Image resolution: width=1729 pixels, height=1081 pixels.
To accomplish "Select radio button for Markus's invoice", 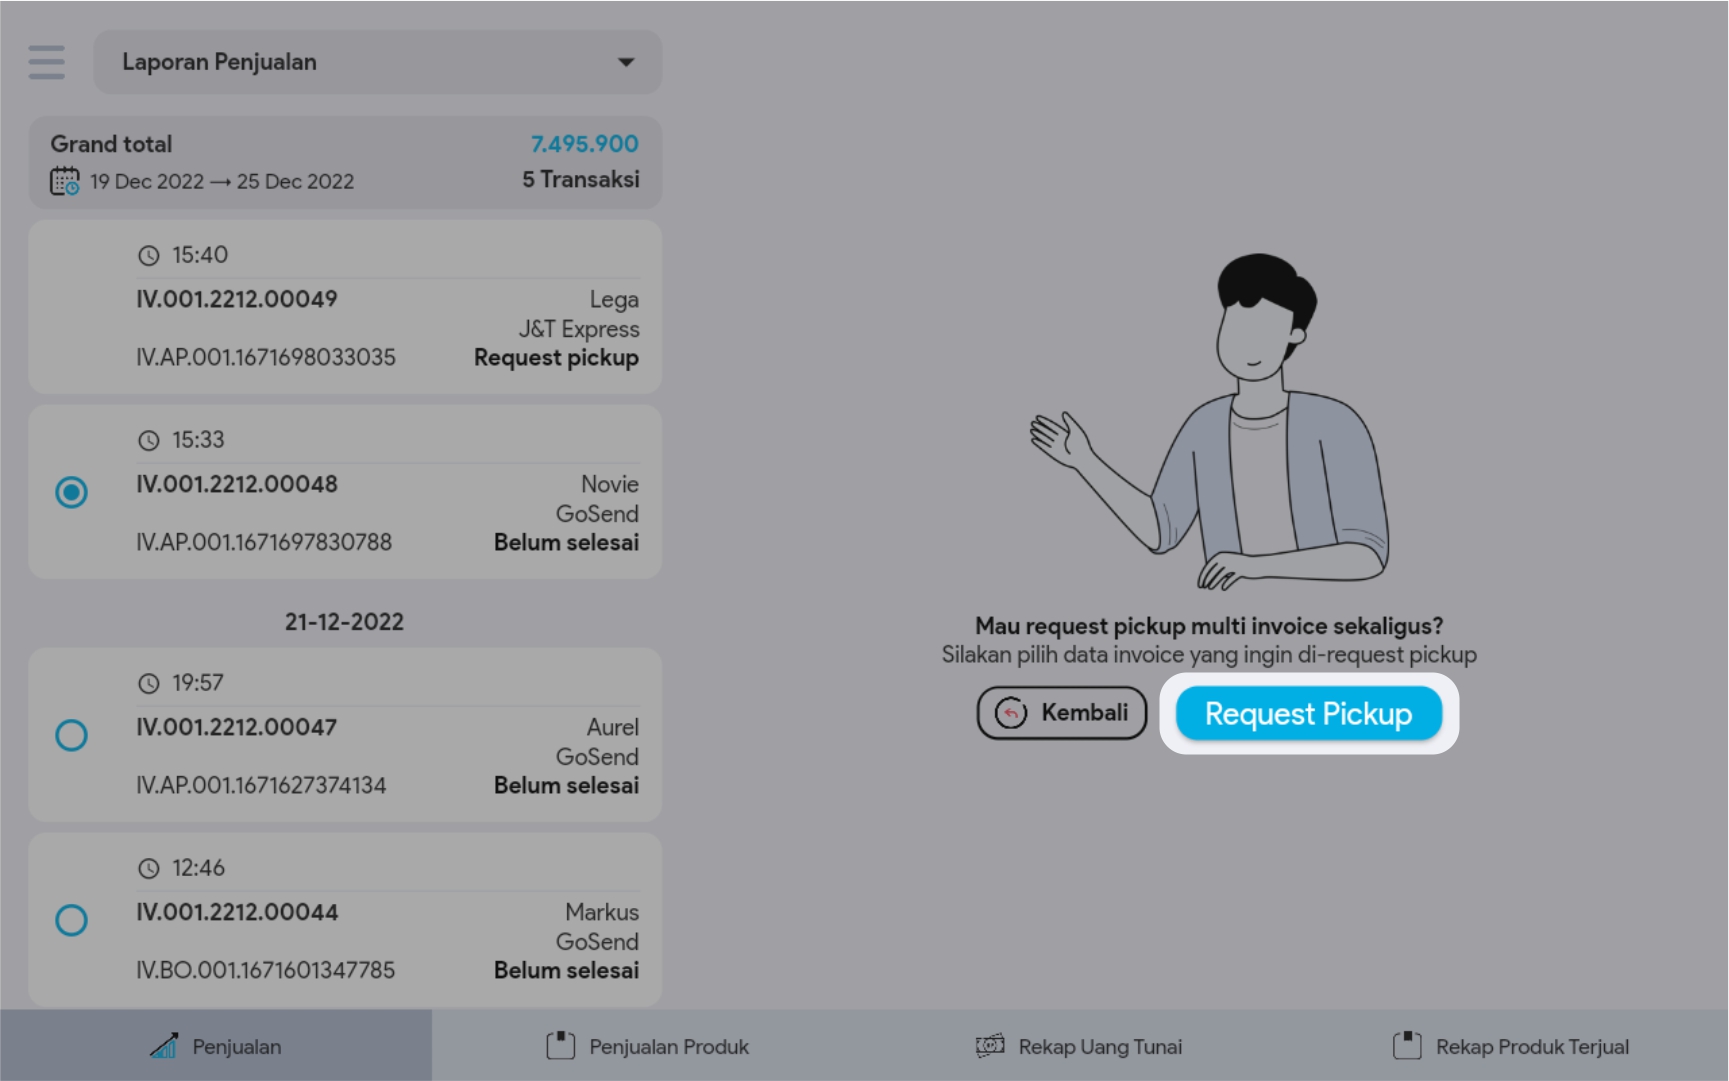I will (71, 920).
